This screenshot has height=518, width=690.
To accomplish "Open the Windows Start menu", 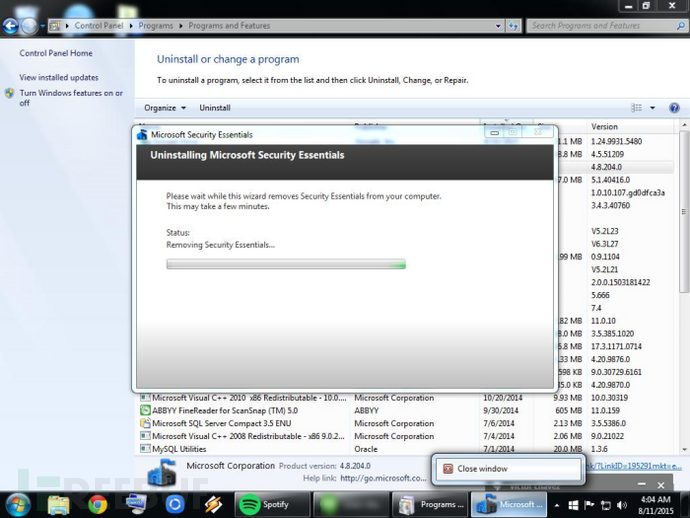I will pos(18,504).
